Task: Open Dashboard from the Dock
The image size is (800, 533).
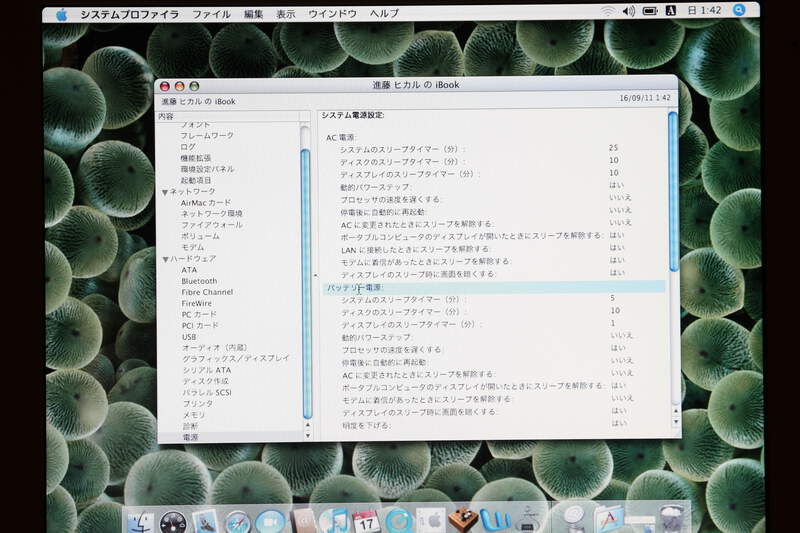Action: pyautogui.click(x=173, y=523)
